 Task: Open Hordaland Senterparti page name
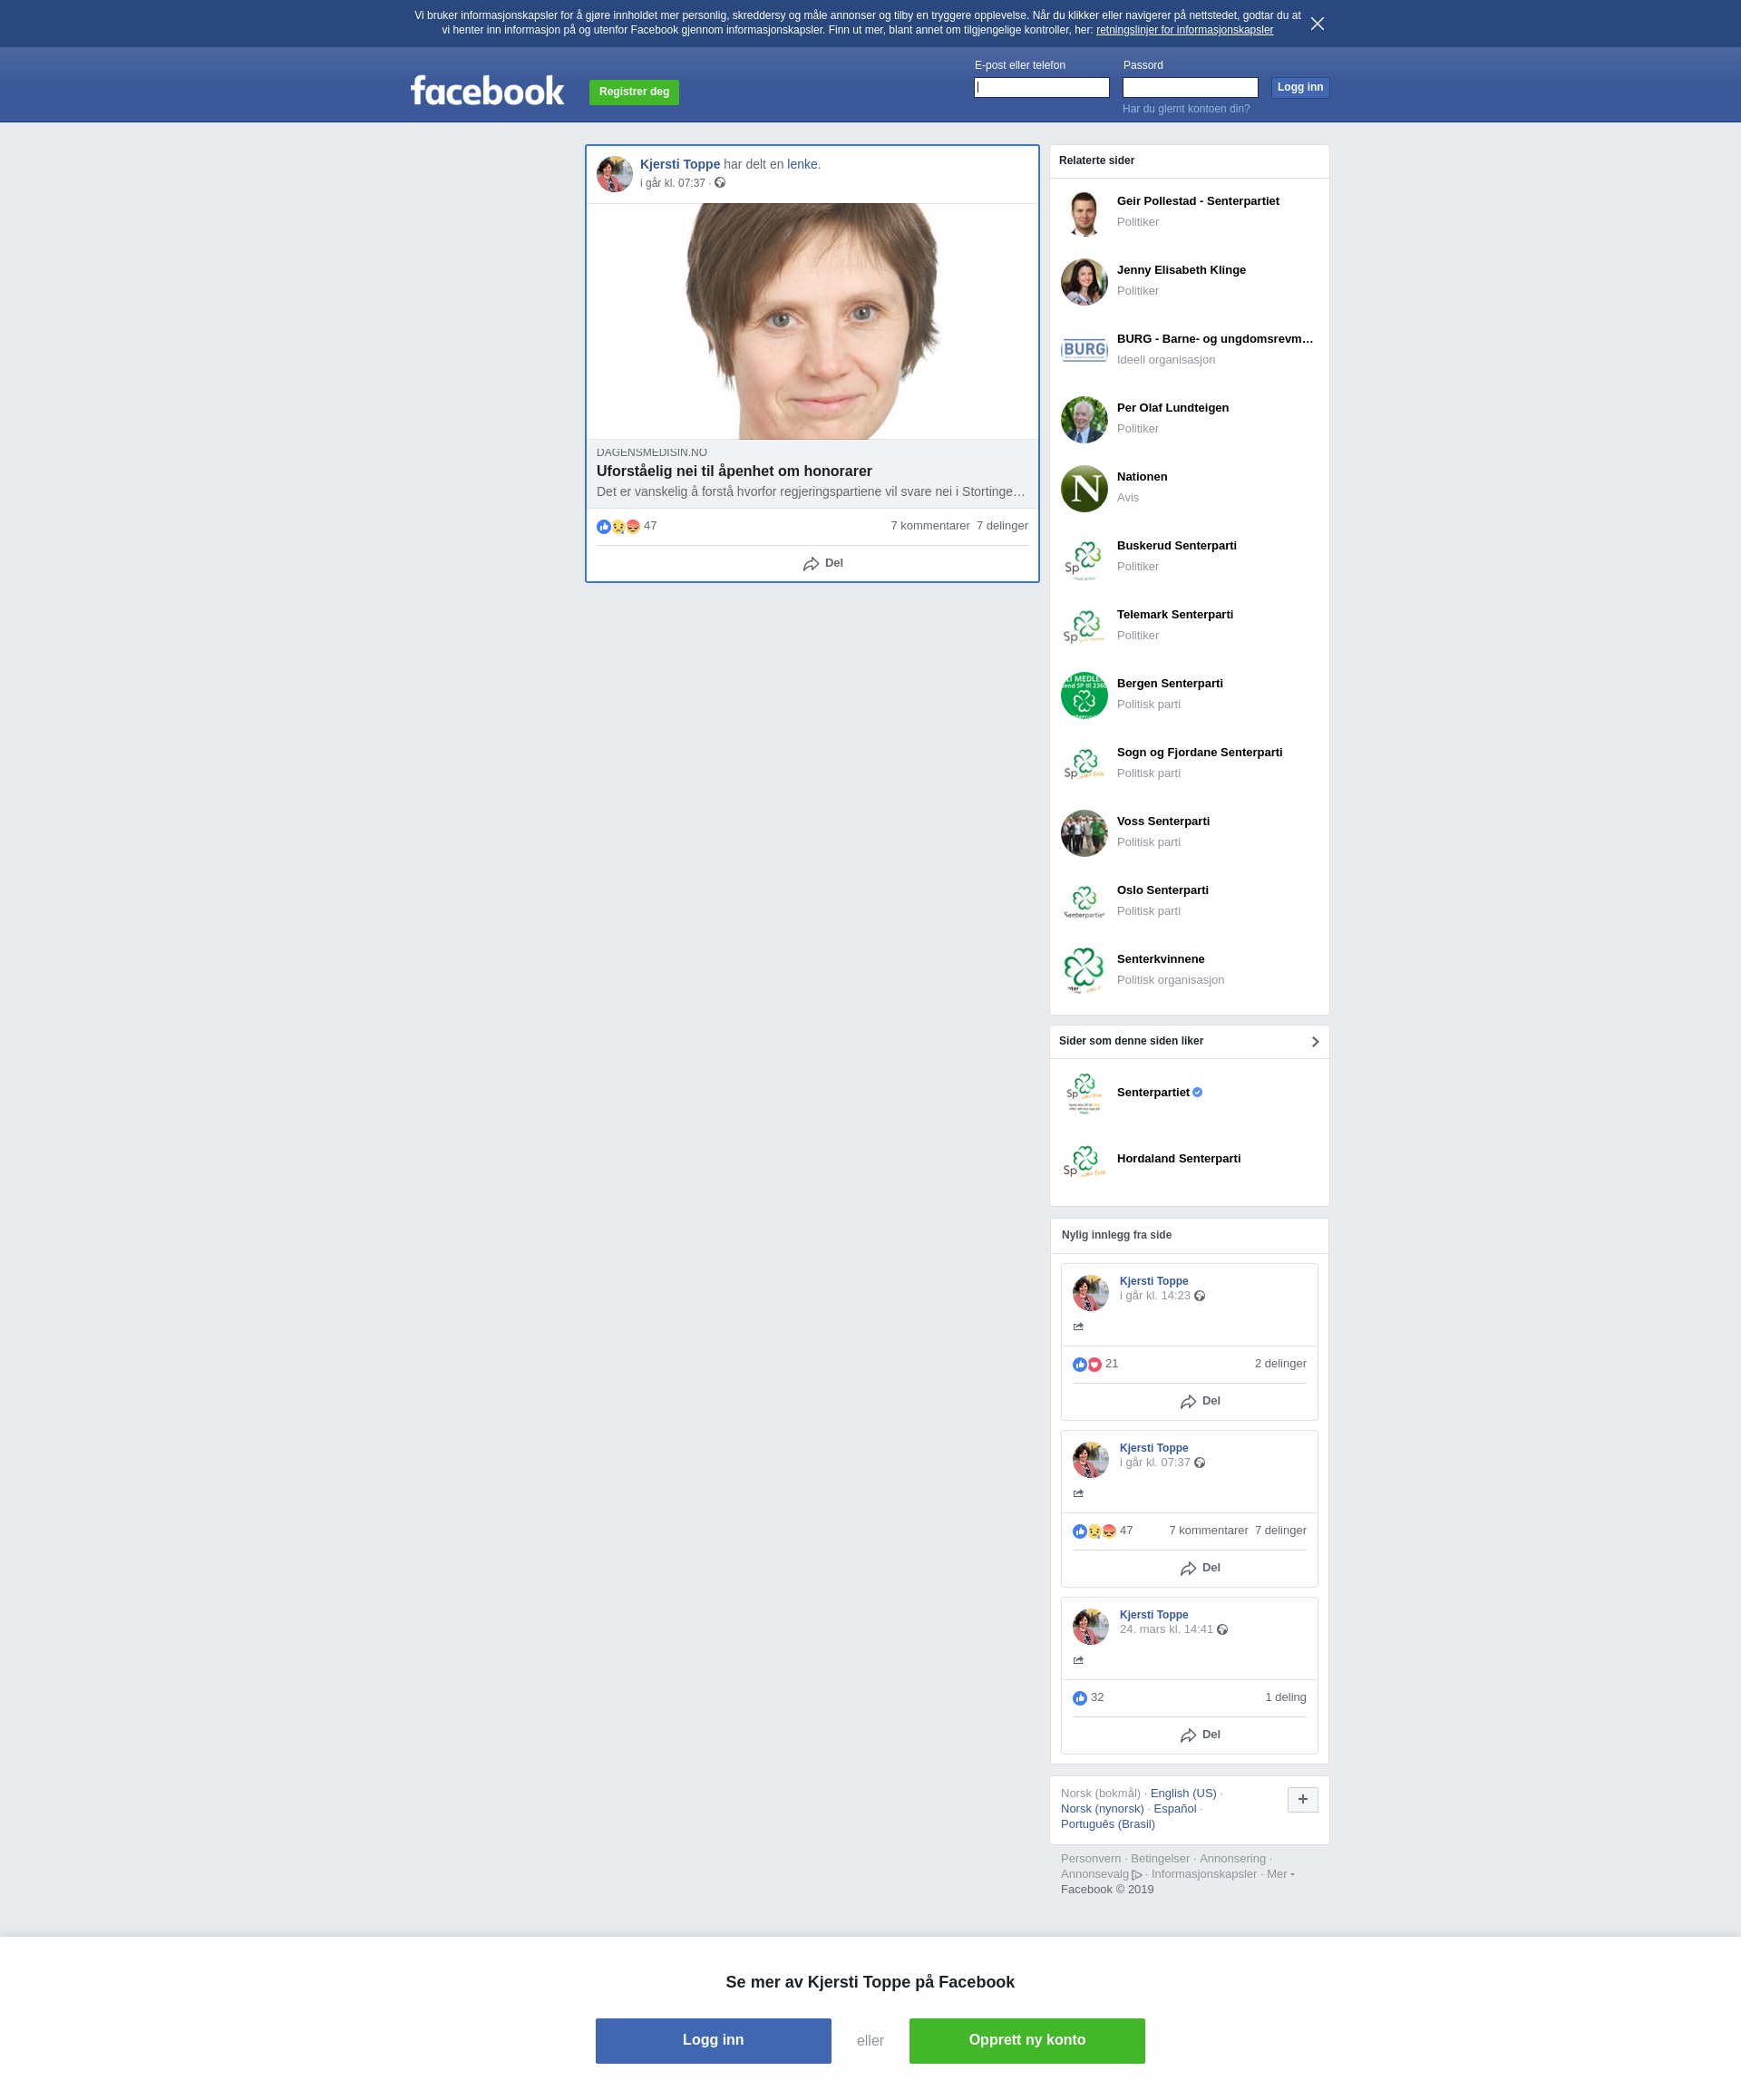[1178, 1159]
